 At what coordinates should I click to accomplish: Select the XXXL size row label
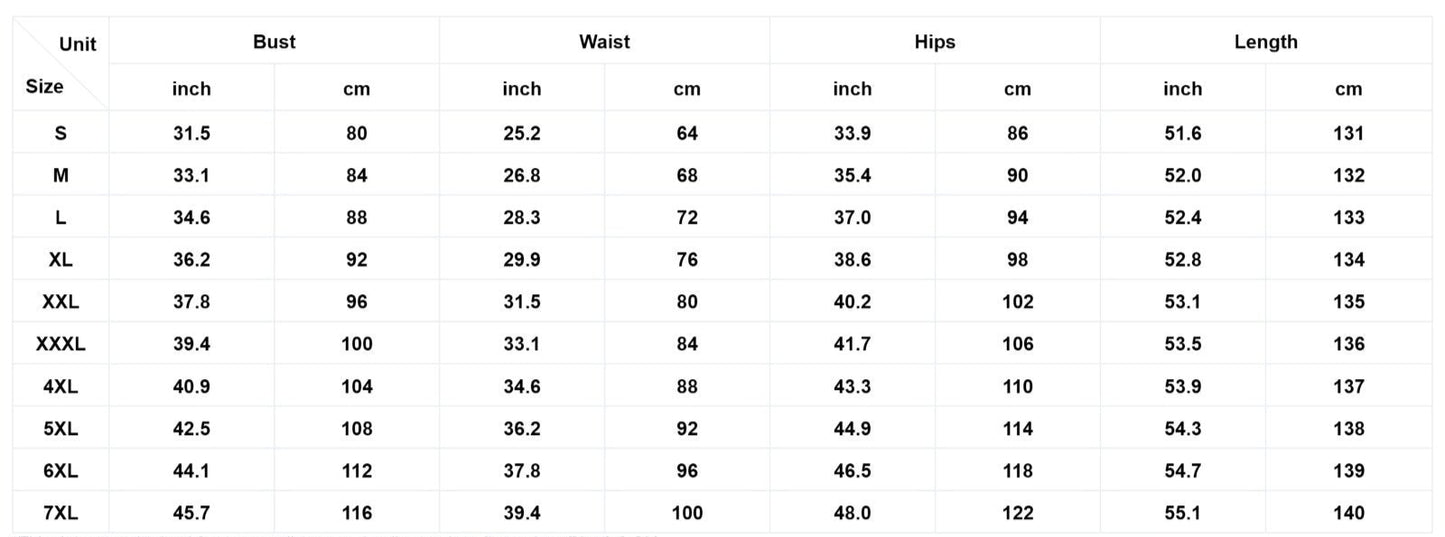pos(61,344)
